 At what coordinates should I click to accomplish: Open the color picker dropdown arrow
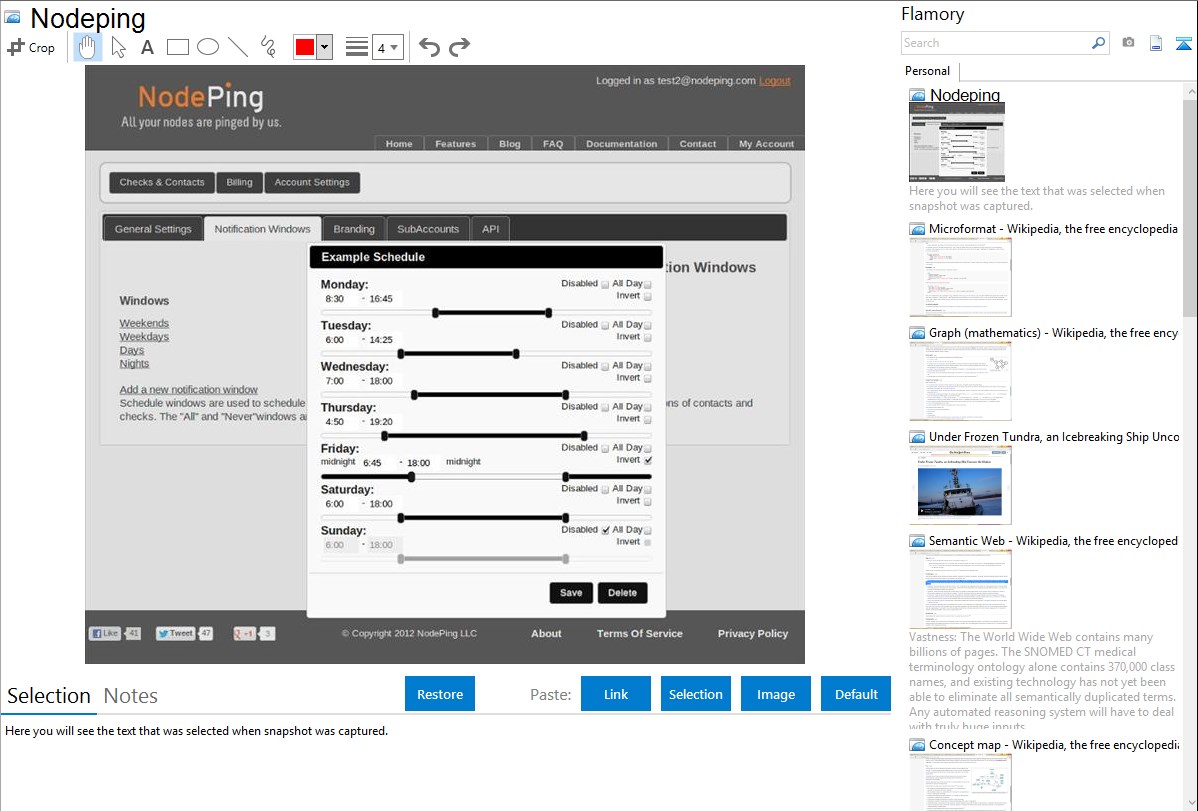324,47
